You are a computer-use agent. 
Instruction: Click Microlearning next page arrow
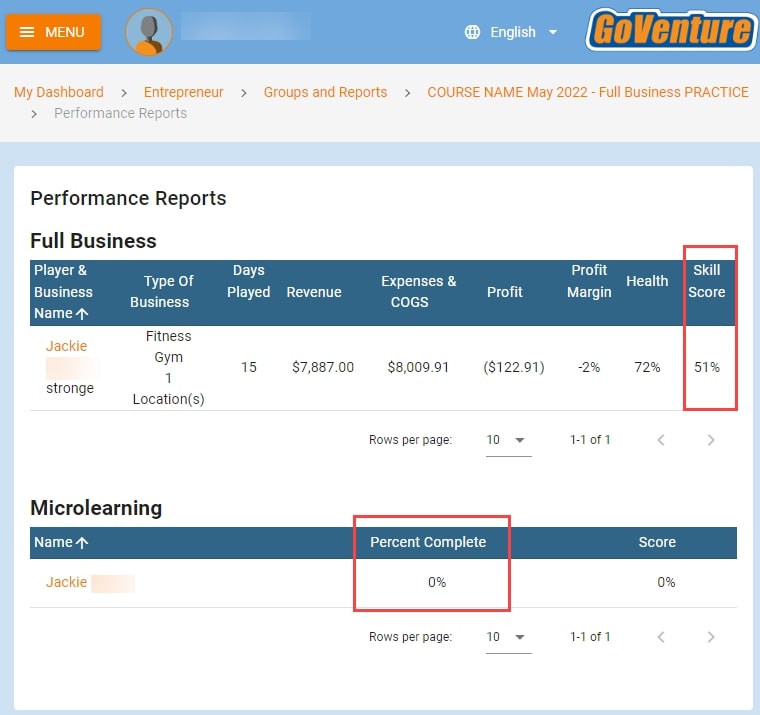pos(711,637)
